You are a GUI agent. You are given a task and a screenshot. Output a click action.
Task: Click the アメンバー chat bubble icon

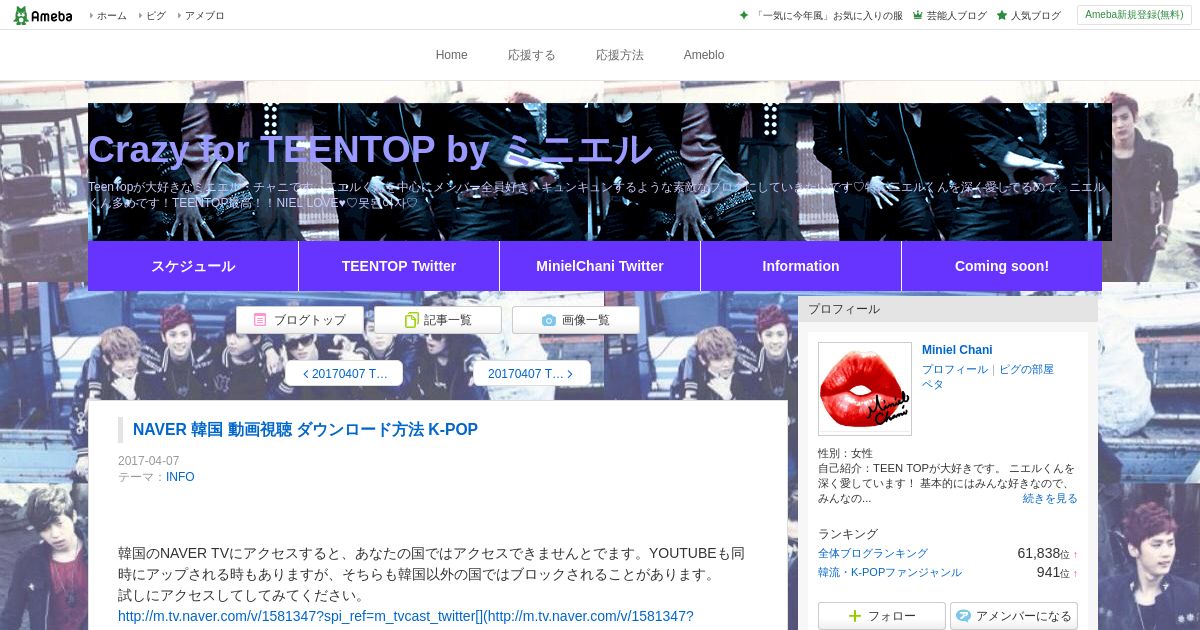(x=963, y=616)
